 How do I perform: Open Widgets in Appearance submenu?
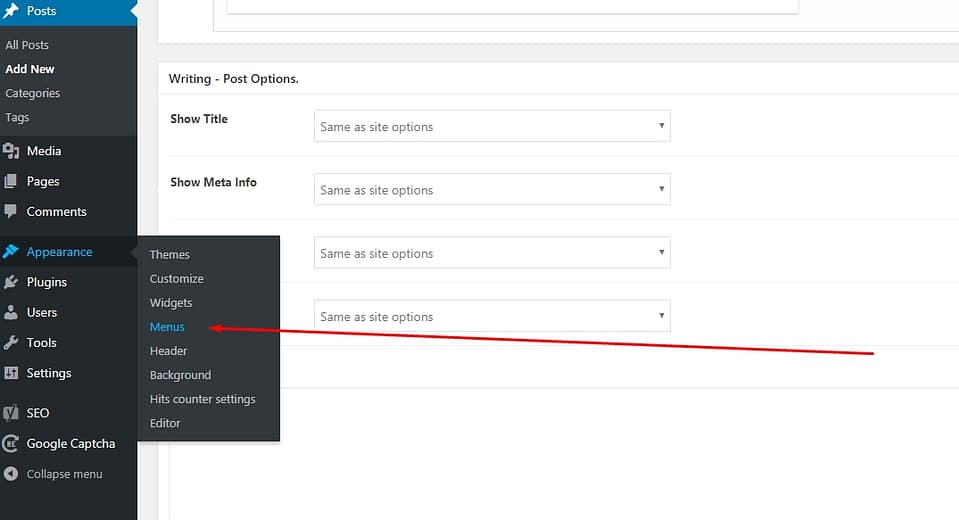click(171, 303)
